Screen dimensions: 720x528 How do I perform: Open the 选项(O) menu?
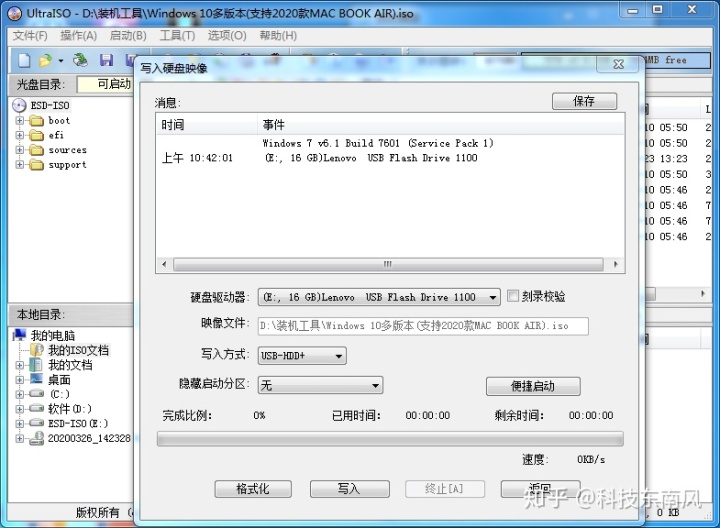click(227, 35)
